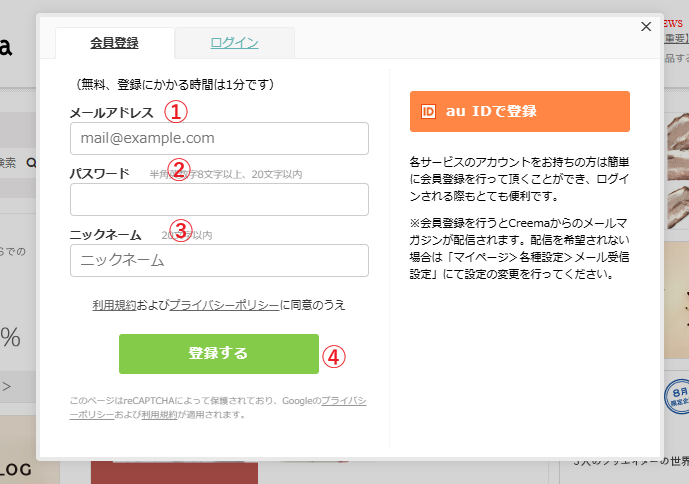Click the ID icon on the au button

point(428,111)
